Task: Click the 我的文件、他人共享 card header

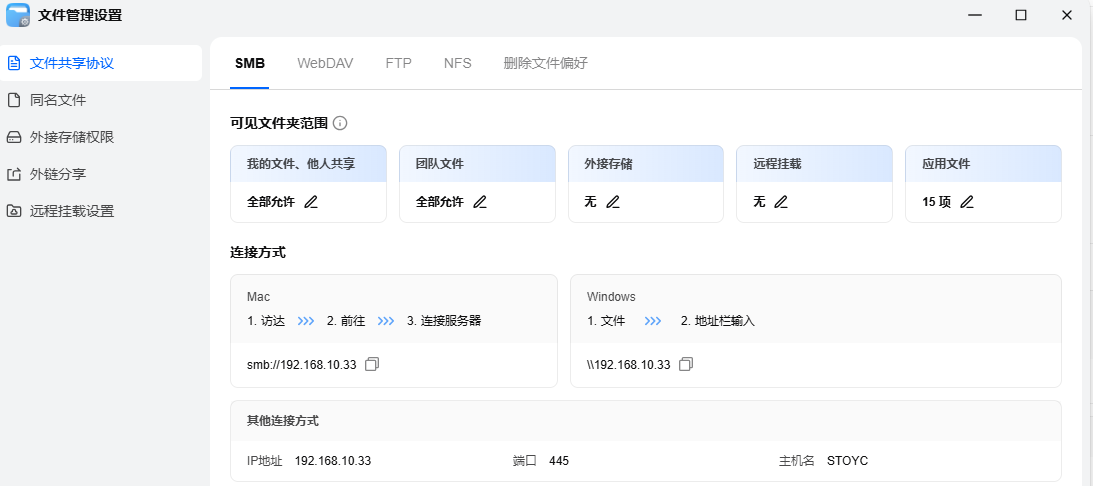Action: (308, 164)
